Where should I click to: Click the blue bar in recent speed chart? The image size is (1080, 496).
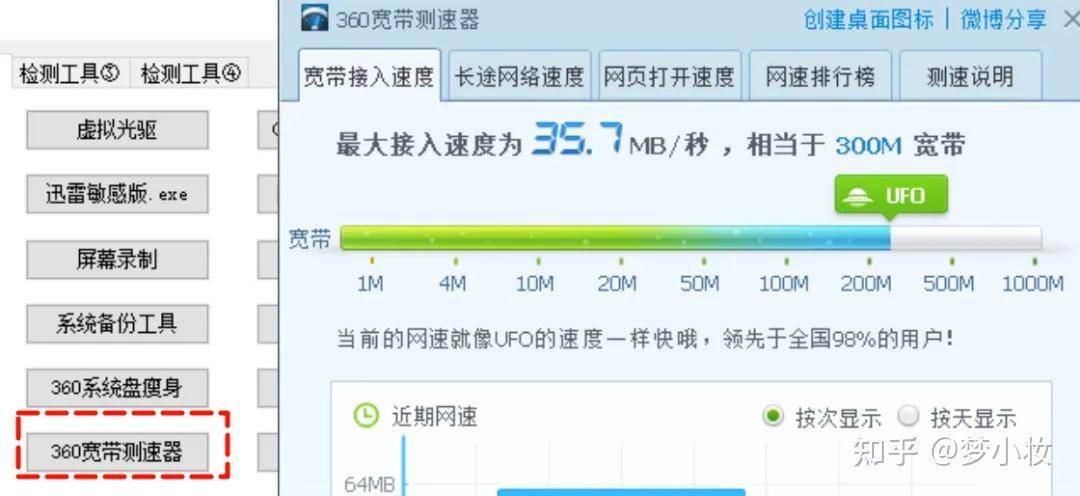(x=621, y=492)
